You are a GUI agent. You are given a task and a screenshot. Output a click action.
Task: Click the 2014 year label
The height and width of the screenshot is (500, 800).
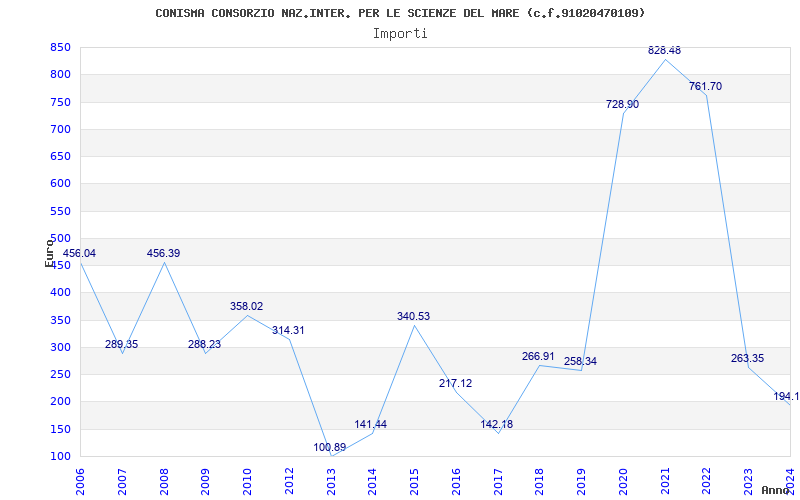coord(372,482)
